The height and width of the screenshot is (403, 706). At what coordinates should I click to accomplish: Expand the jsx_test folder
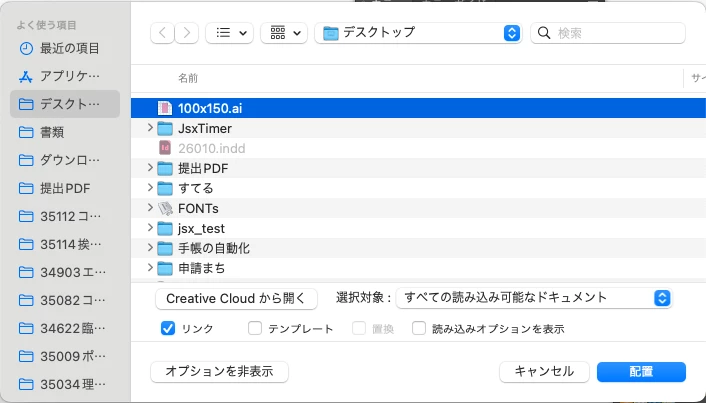150,228
